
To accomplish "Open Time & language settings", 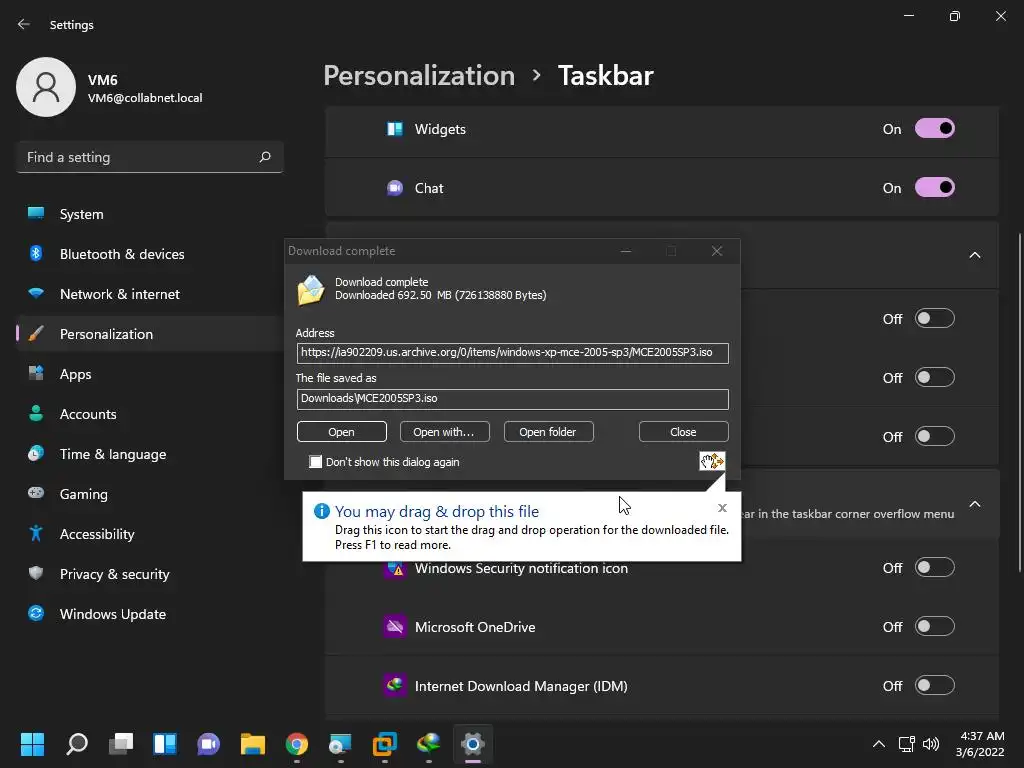I will [x=150, y=454].
